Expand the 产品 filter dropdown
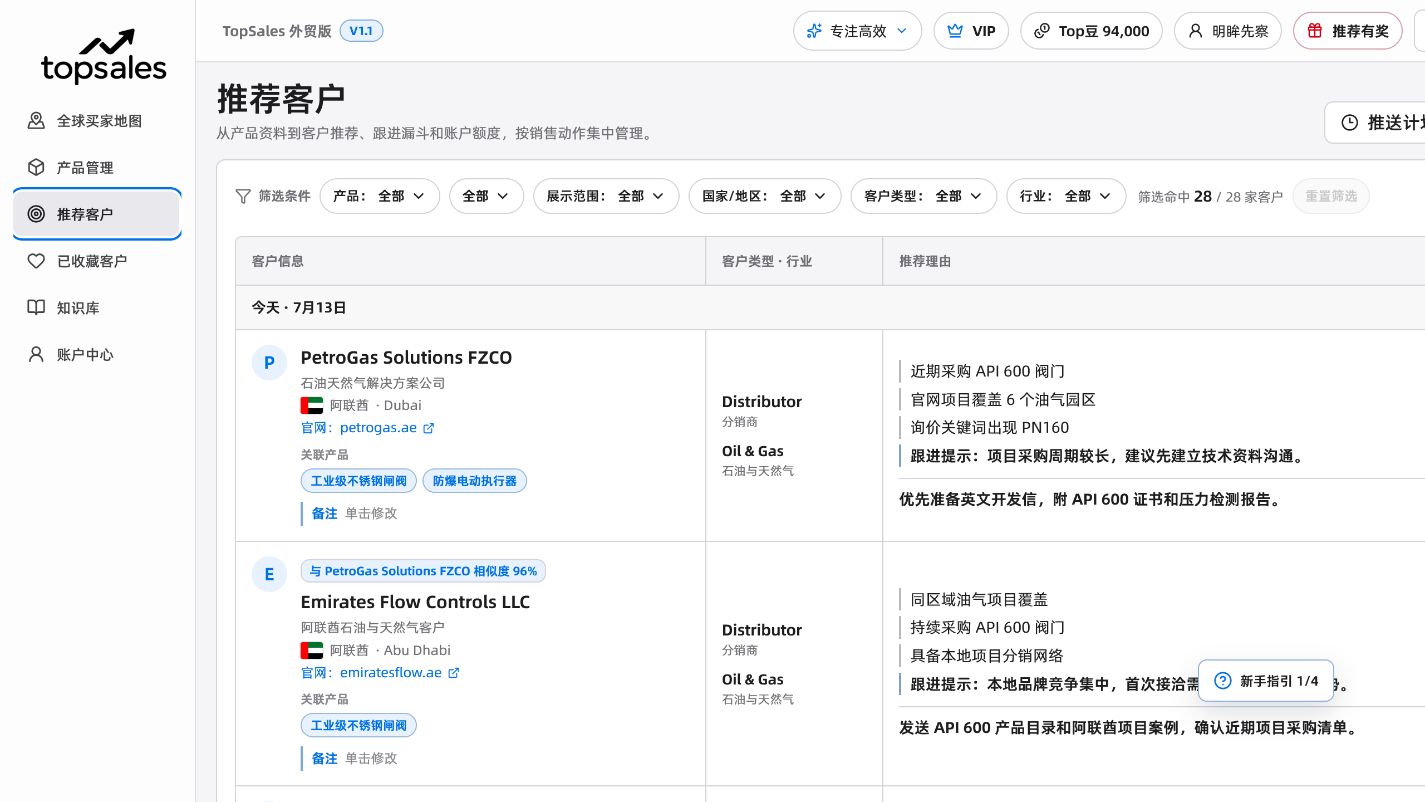 [x=380, y=196]
